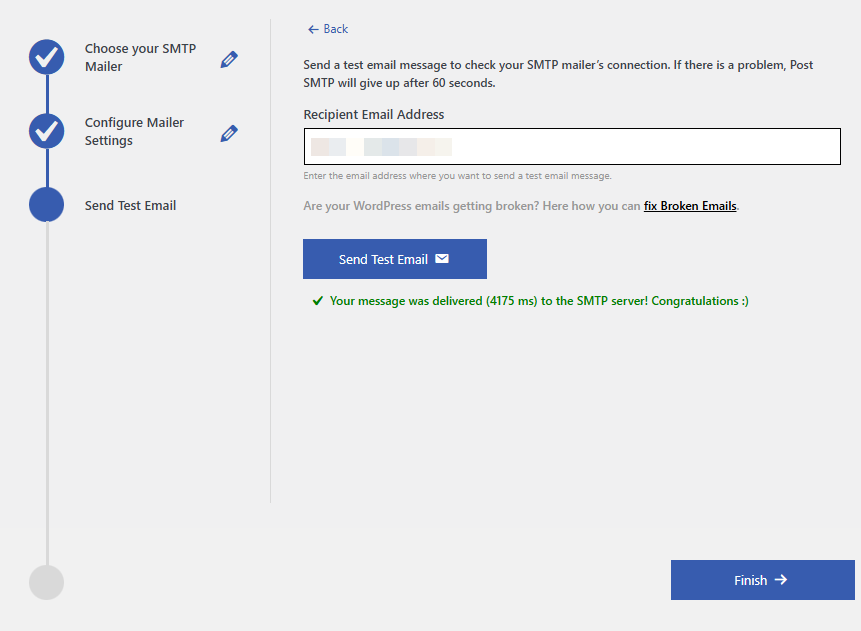Click the checkmark circle for Configure Mailer Settings
Screen dimensions: 861x631
pyautogui.click(x=47, y=131)
